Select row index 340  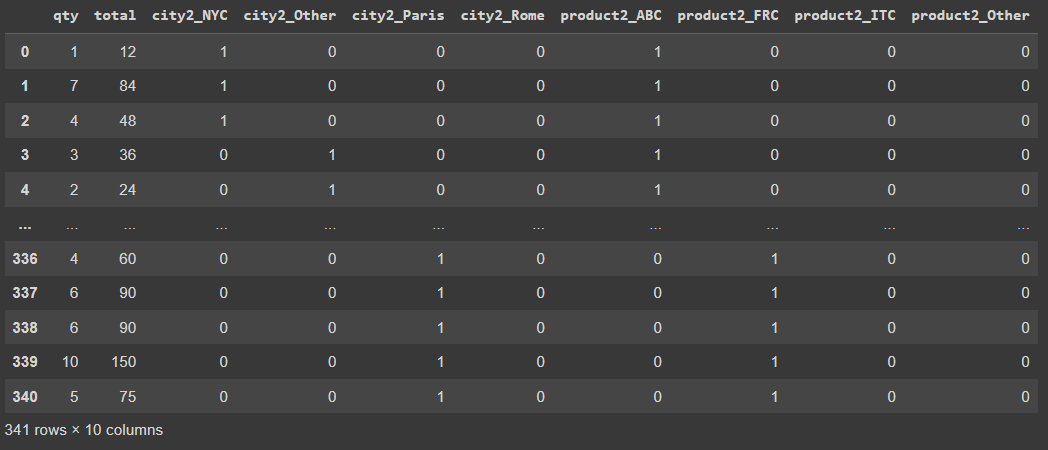pos(24,397)
